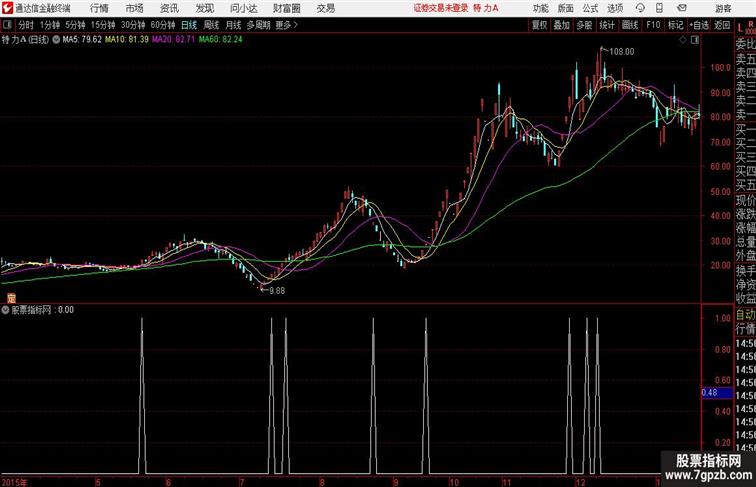756x487 pixels.
Task: Open the 功能 menu
Action: (x=540, y=8)
